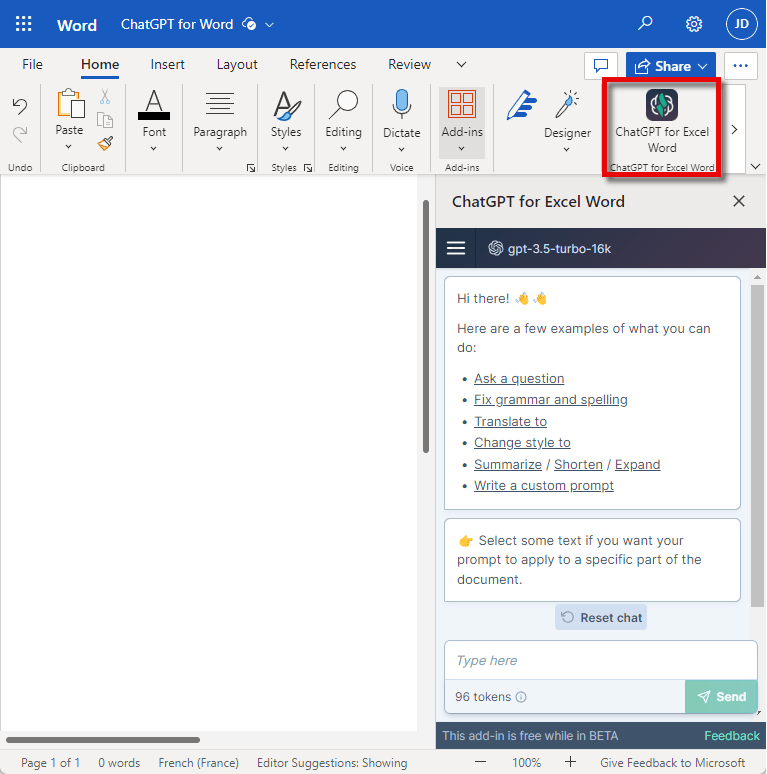Click the Format Painter brush icon
This screenshot has width=767, height=774.
105,143
